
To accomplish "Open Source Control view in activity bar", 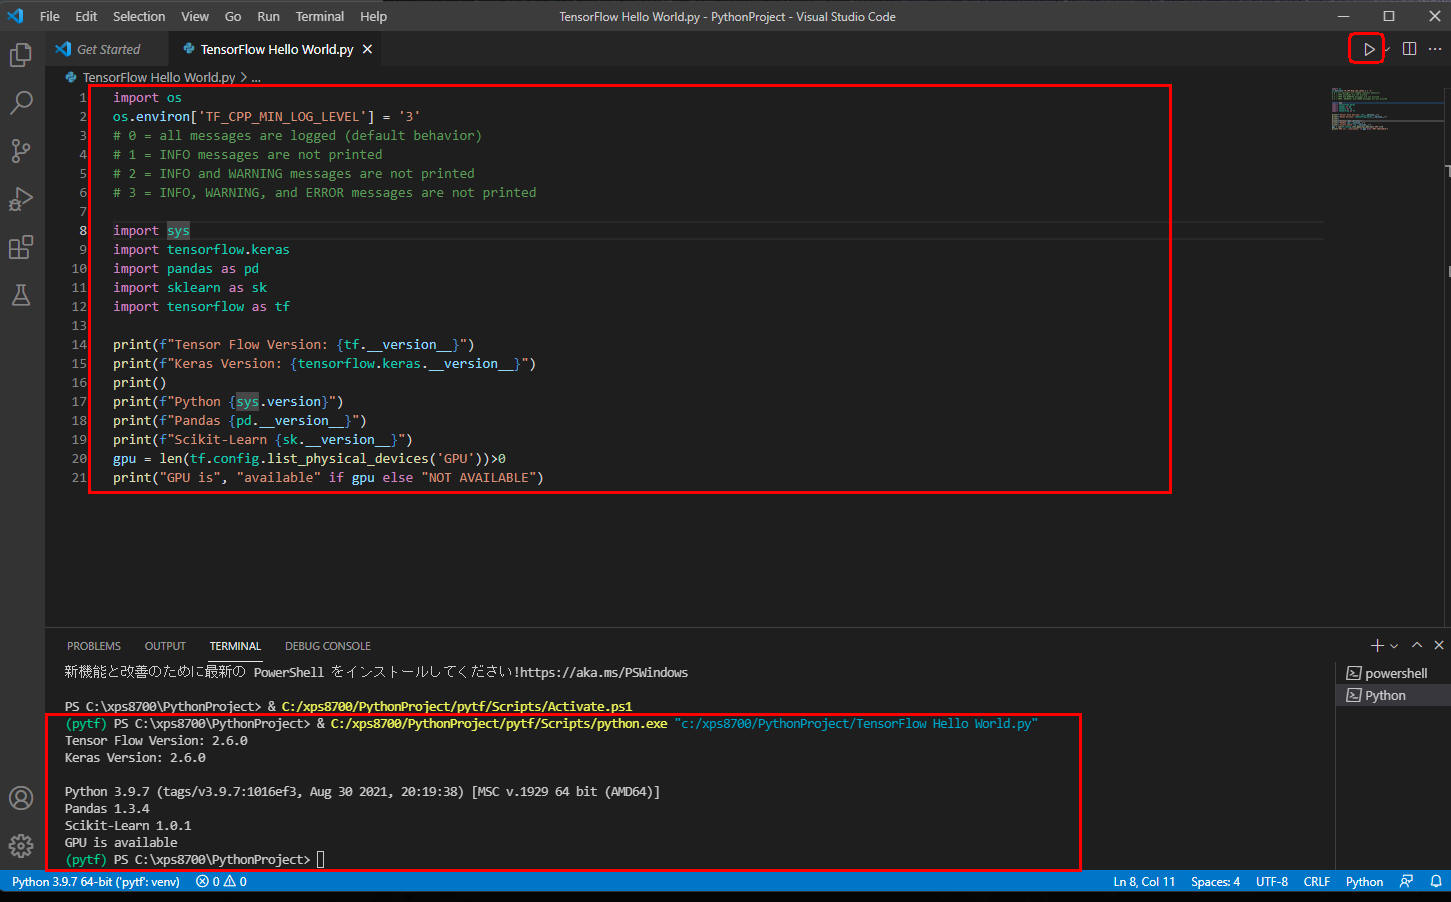I will click(x=21, y=150).
